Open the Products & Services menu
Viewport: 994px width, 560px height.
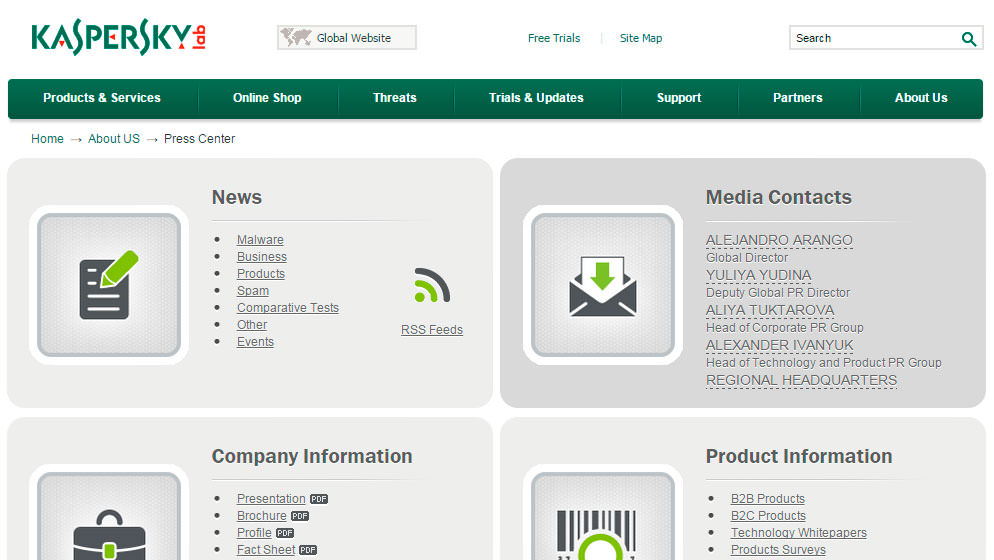click(102, 98)
